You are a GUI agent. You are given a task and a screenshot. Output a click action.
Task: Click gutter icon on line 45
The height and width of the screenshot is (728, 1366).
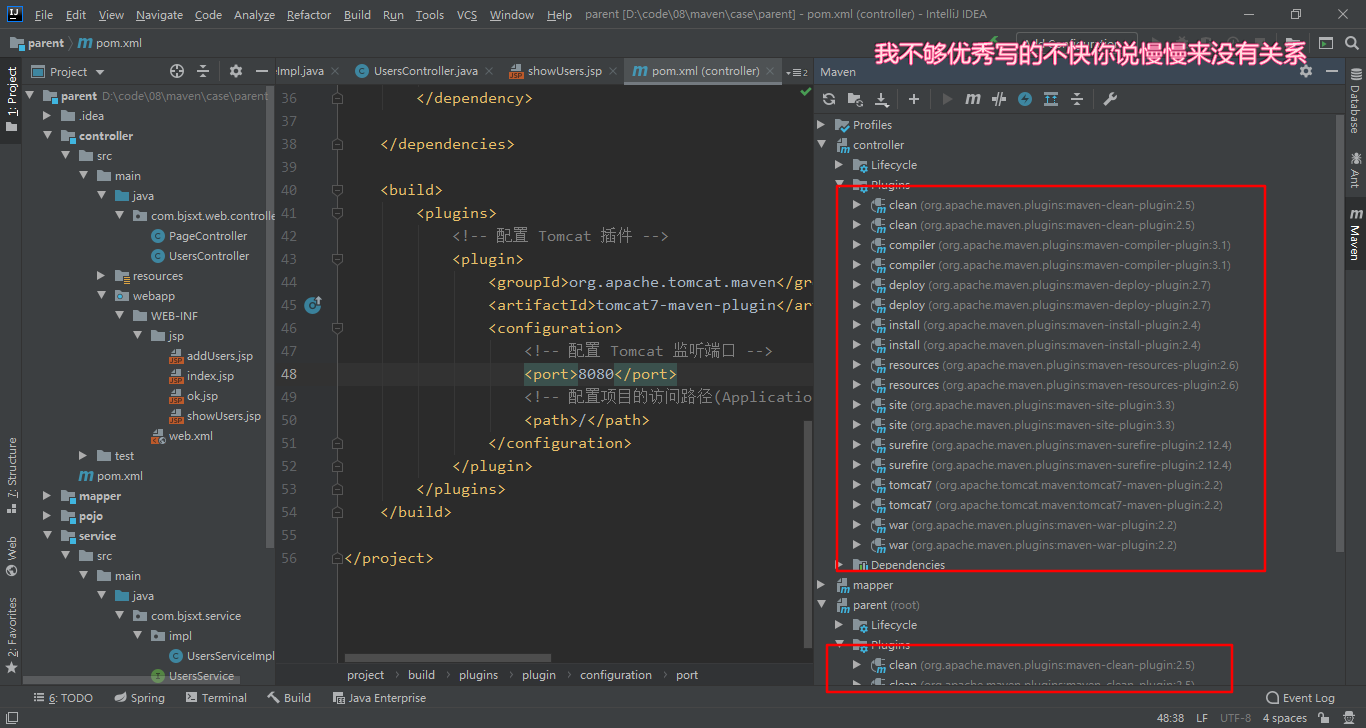point(312,305)
